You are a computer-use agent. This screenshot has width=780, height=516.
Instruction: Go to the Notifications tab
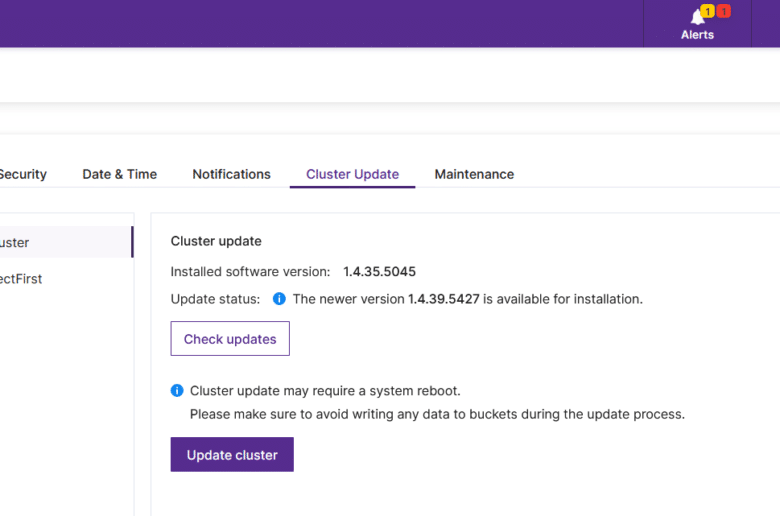231,174
